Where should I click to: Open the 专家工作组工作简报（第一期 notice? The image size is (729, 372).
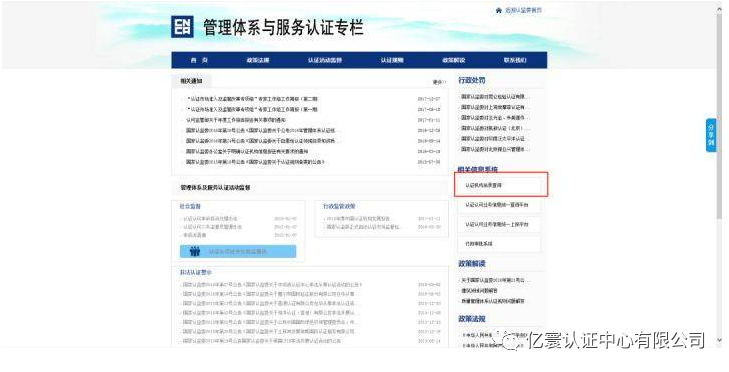click(252, 110)
